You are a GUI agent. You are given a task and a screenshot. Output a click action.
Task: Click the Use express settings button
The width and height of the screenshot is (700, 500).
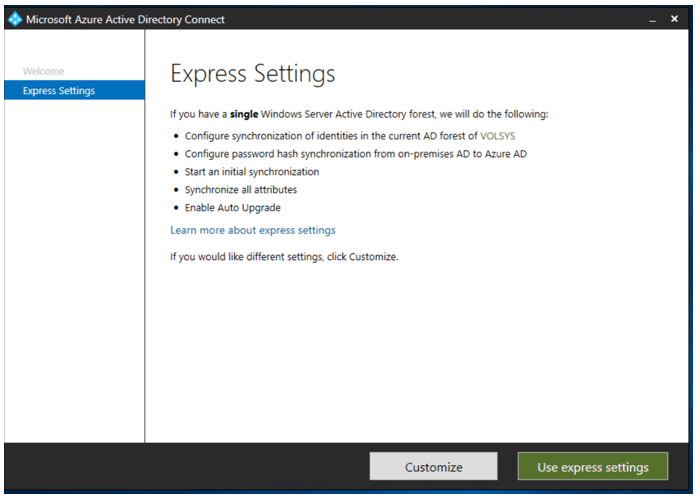[592, 466]
